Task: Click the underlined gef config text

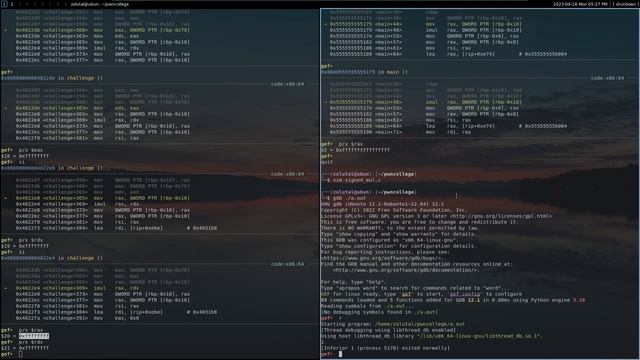Action: 465,294
